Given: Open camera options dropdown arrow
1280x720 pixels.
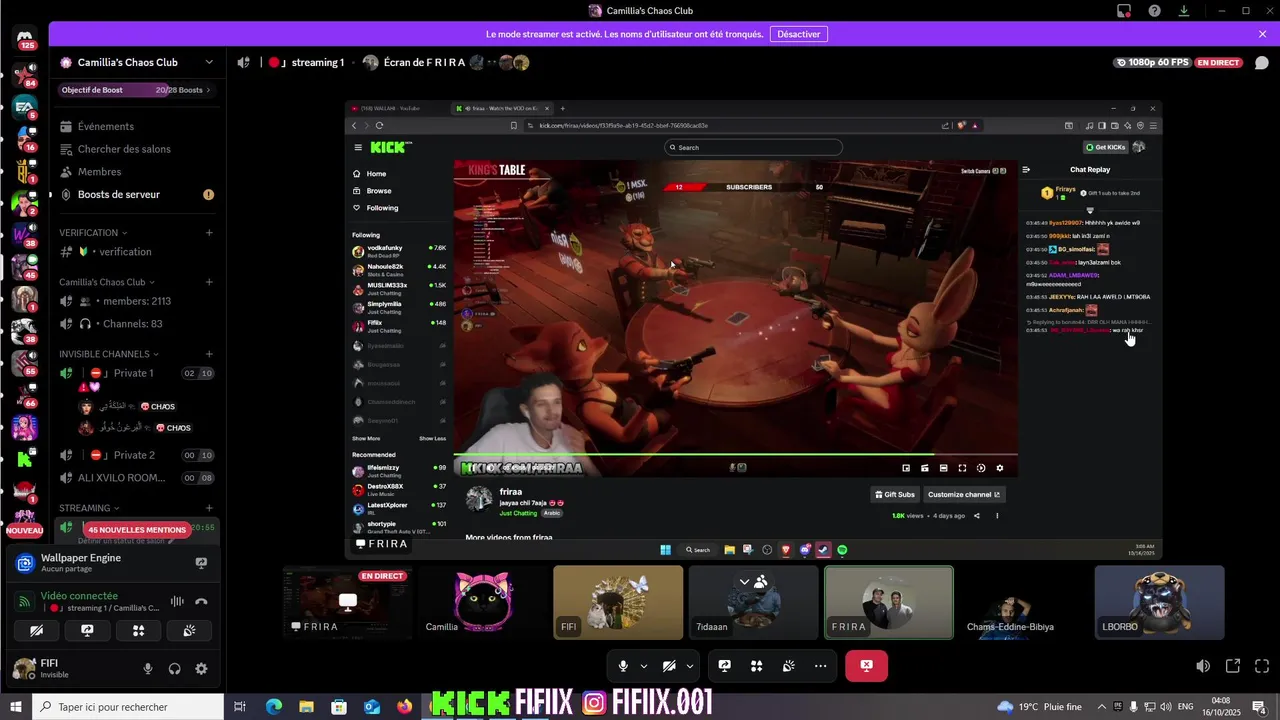Looking at the screenshot, I should (690, 666).
